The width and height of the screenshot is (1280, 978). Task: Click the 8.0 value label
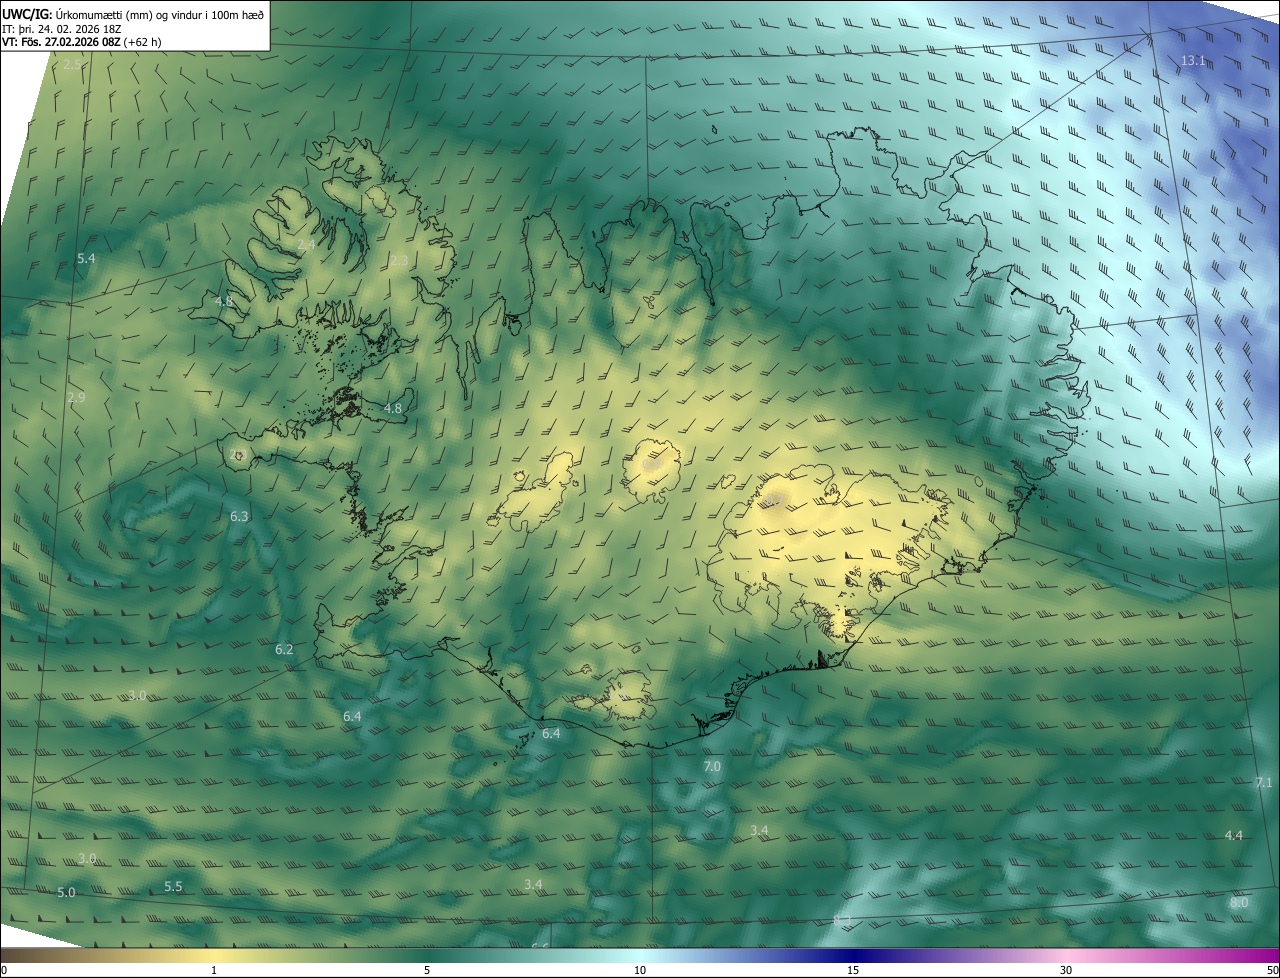point(1239,903)
